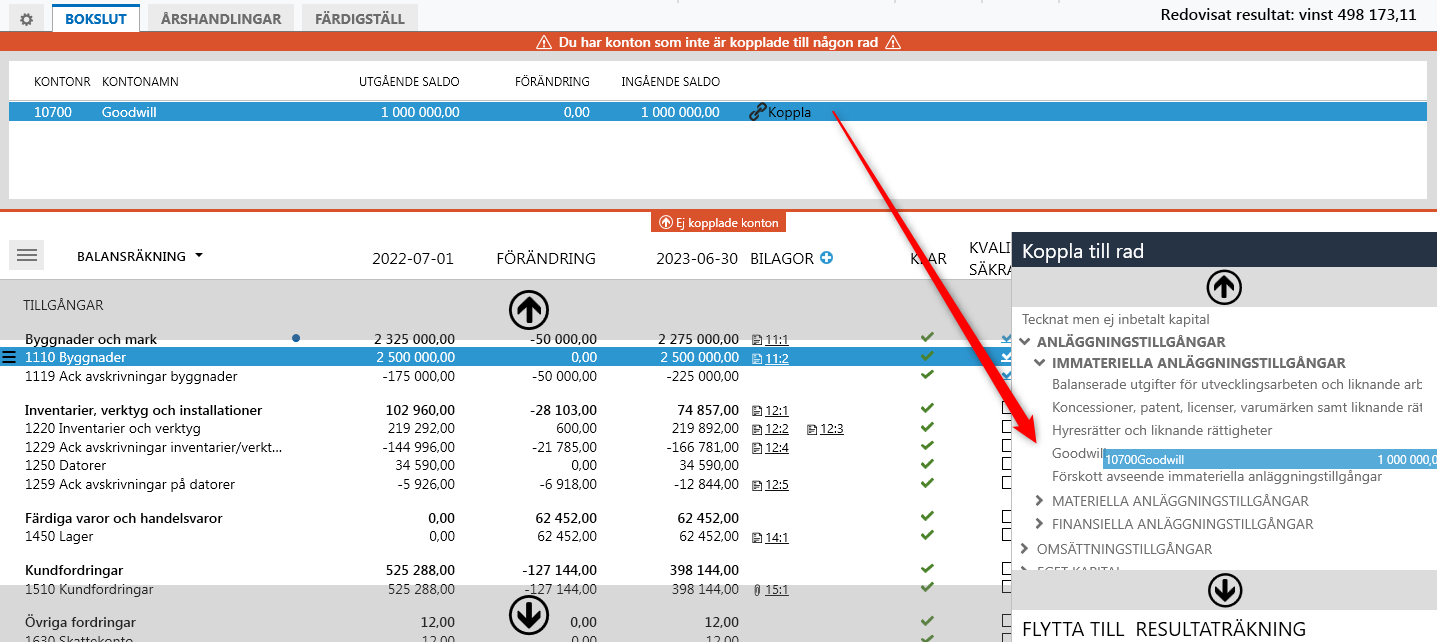Click the drag handle on row 1110 Byggnader
The width and height of the screenshot is (1437, 642).
(x=9, y=357)
